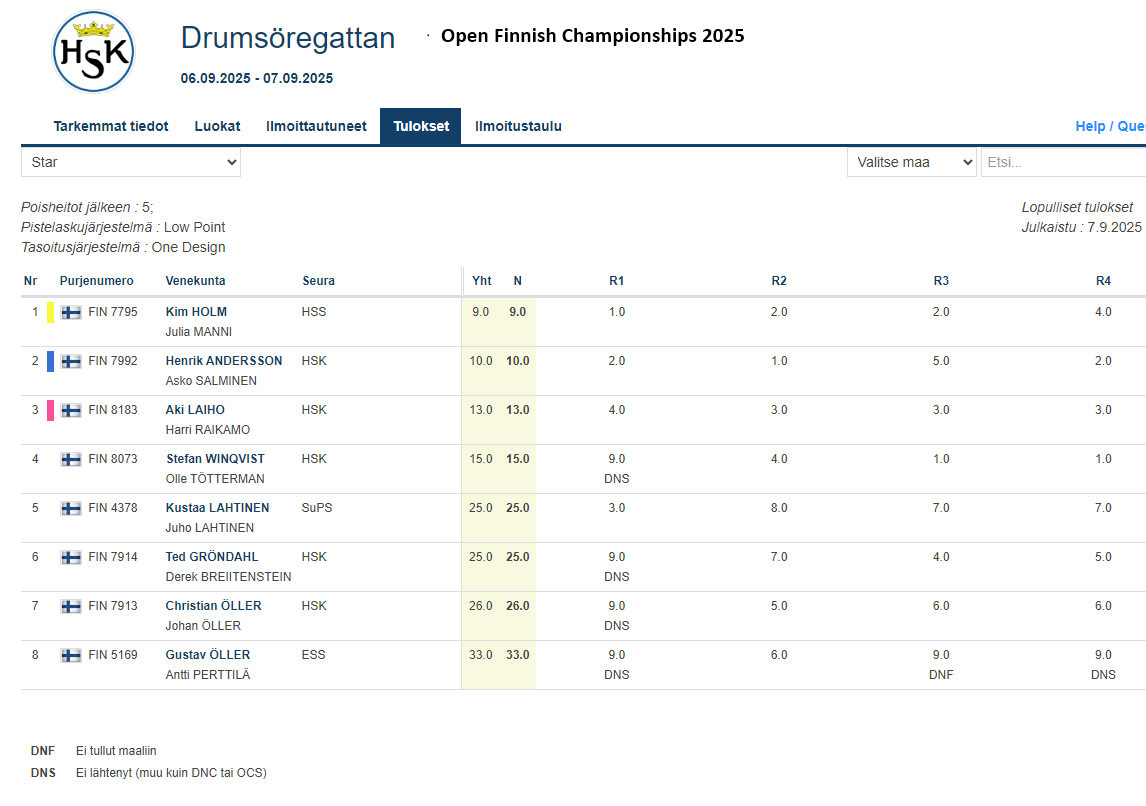The height and width of the screenshot is (806, 1146).
Task: Click sailor name Kim HOLM
Action: click(x=197, y=312)
